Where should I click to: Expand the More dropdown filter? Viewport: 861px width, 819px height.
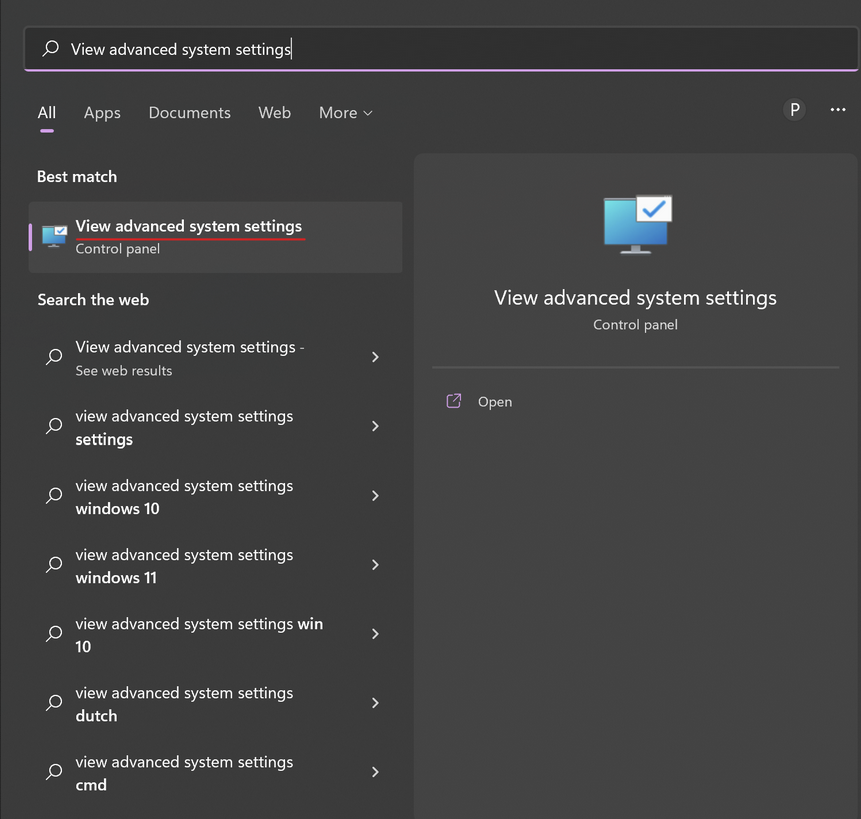coord(345,113)
